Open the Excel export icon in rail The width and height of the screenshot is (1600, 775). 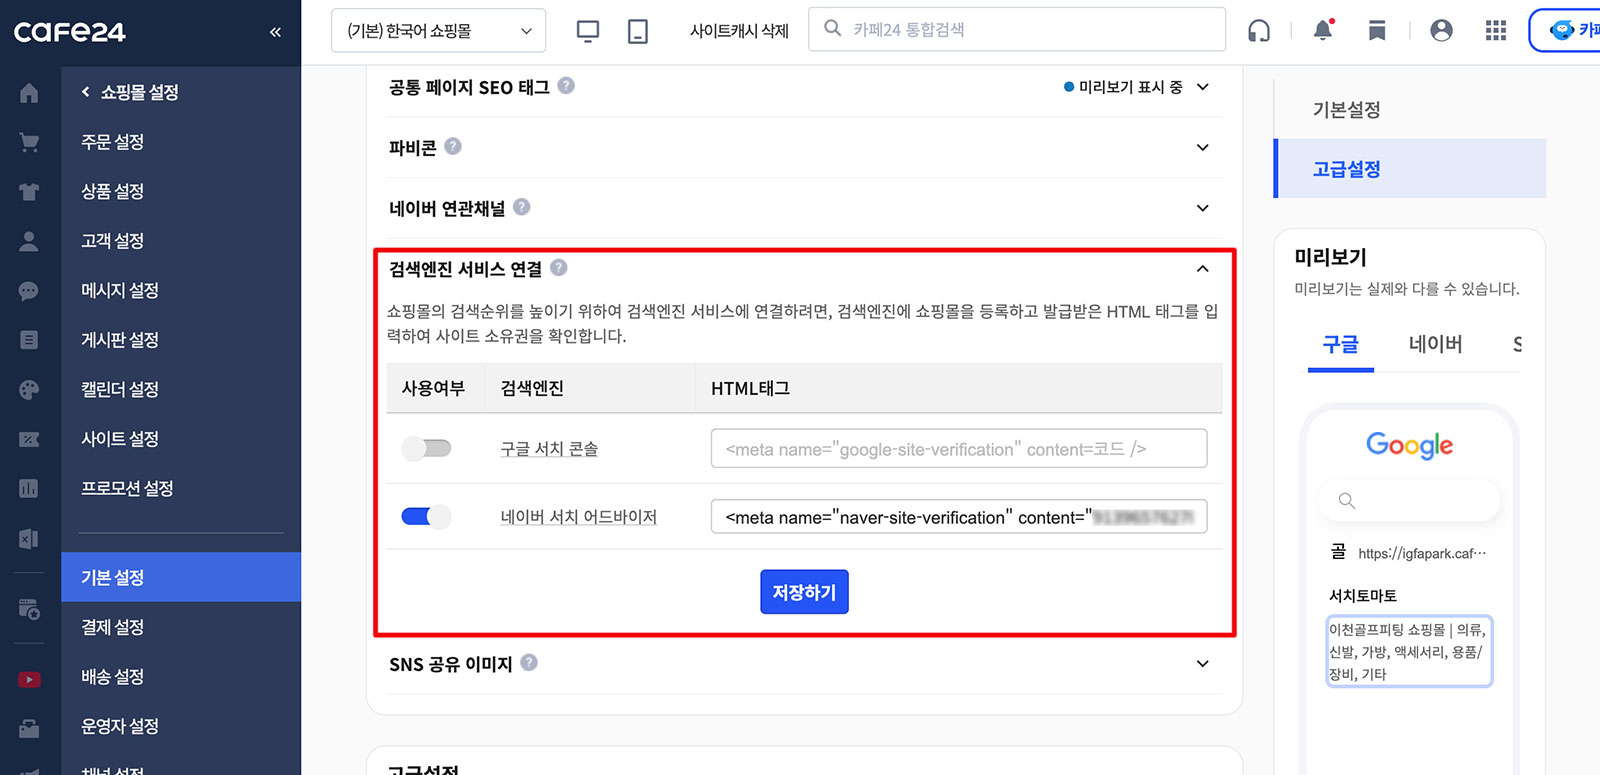29,539
